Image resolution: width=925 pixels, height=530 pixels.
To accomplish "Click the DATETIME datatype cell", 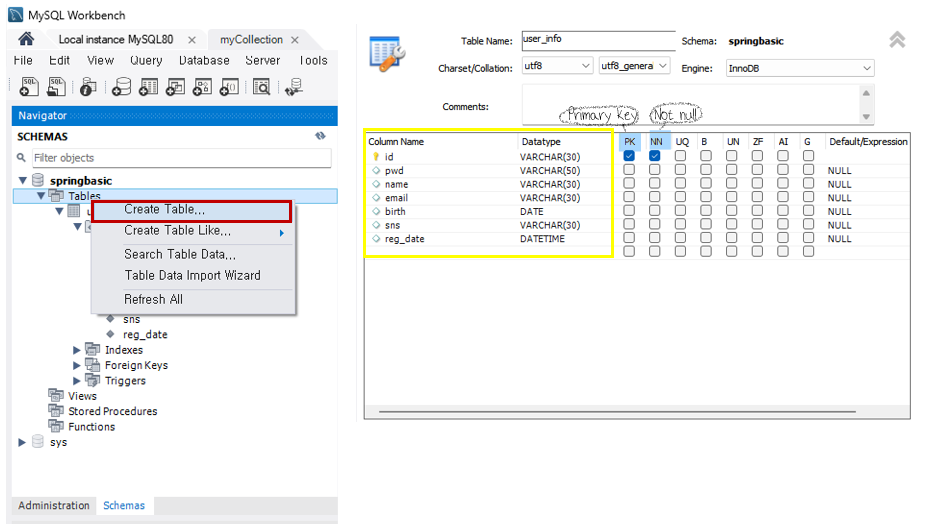I will tap(542, 239).
